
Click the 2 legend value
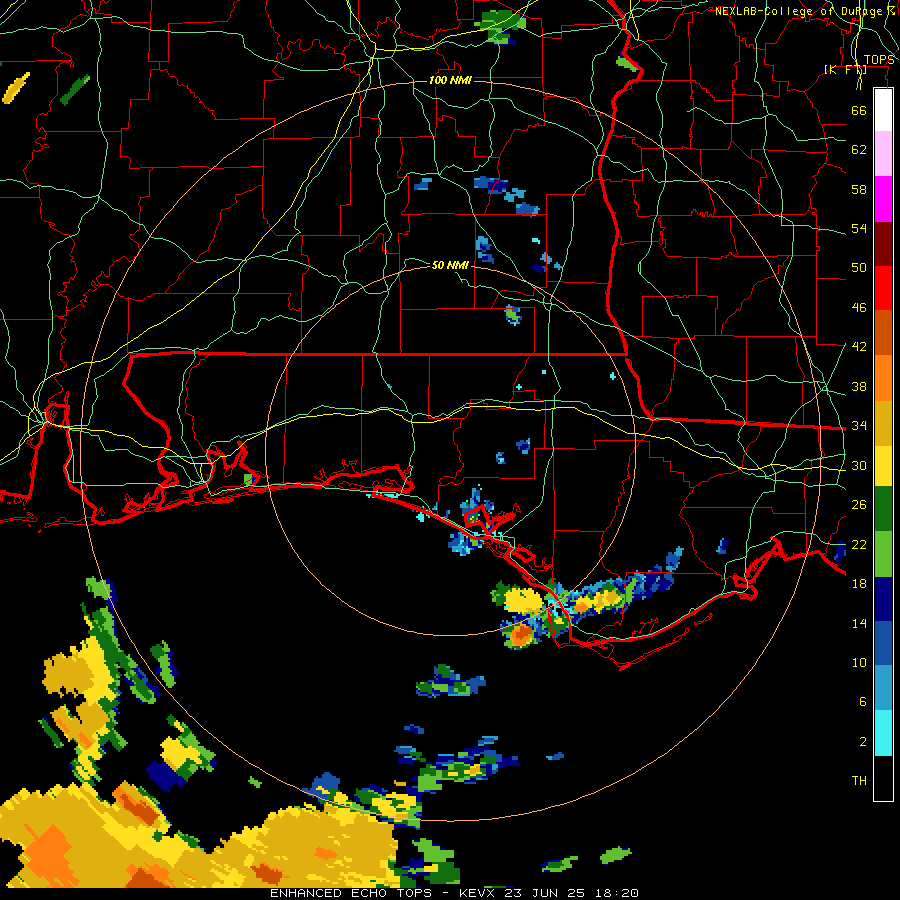(862, 742)
